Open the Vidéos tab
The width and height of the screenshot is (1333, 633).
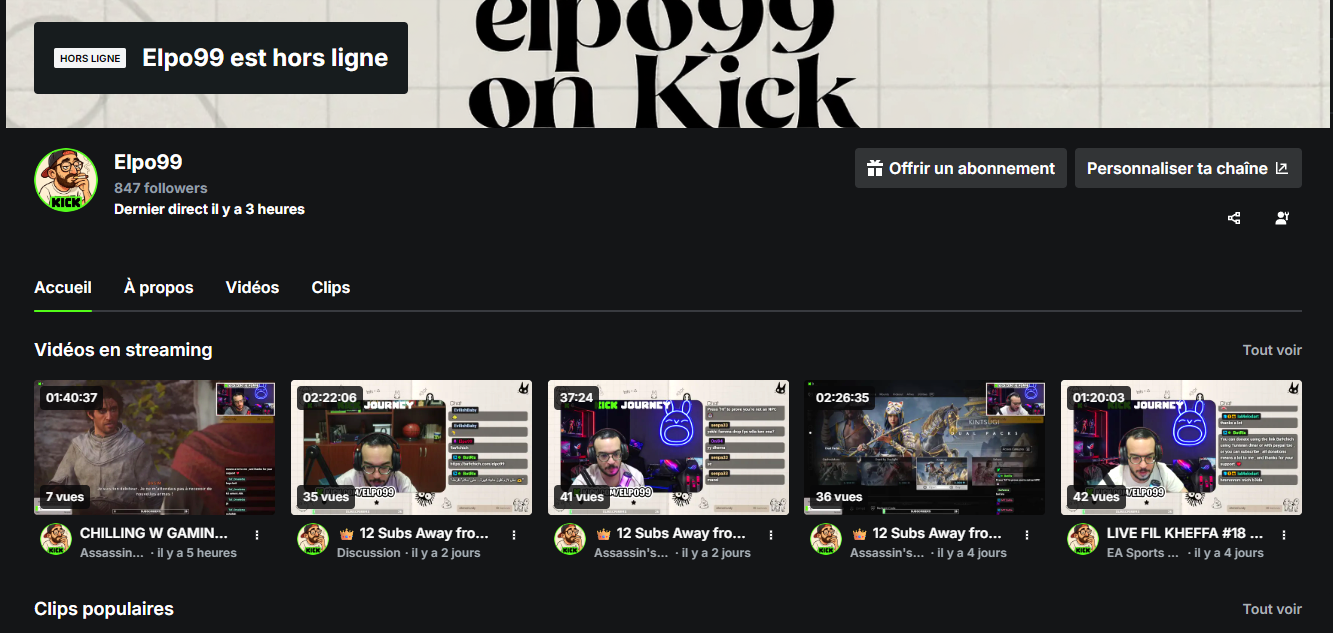[x=252, y=287]
